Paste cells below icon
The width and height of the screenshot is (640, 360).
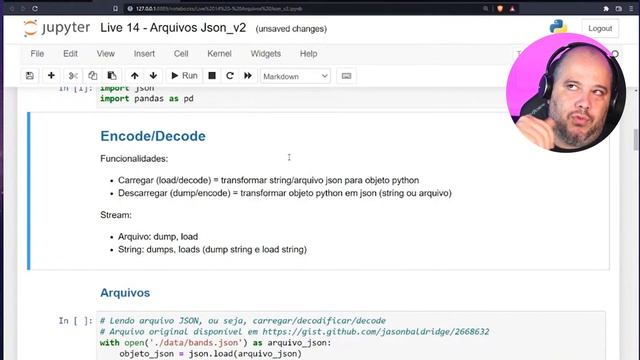pos(112,76)
